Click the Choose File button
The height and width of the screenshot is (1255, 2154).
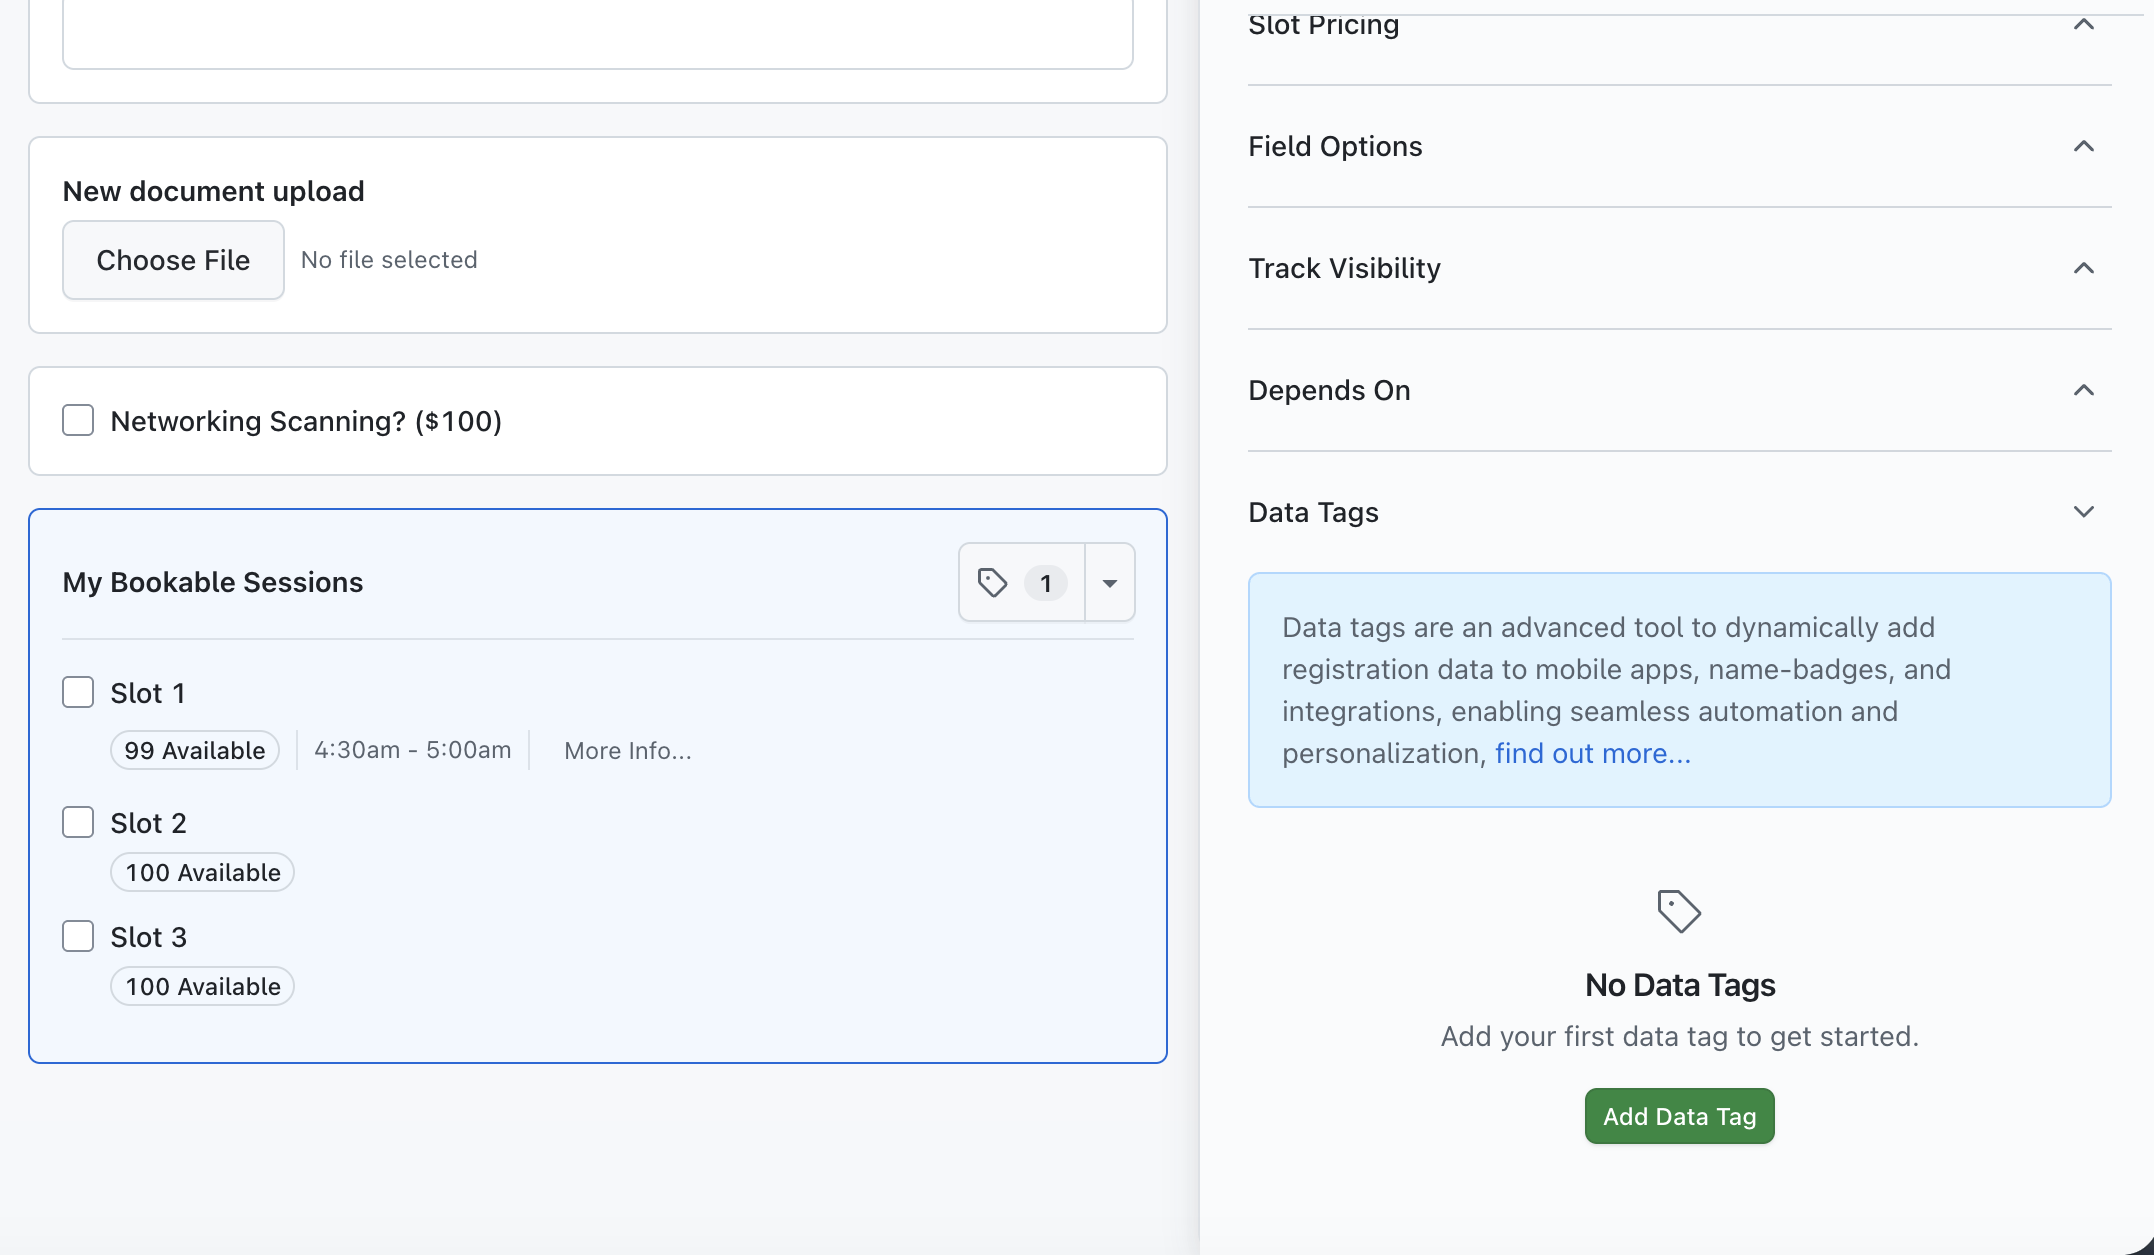pos(173,260)
